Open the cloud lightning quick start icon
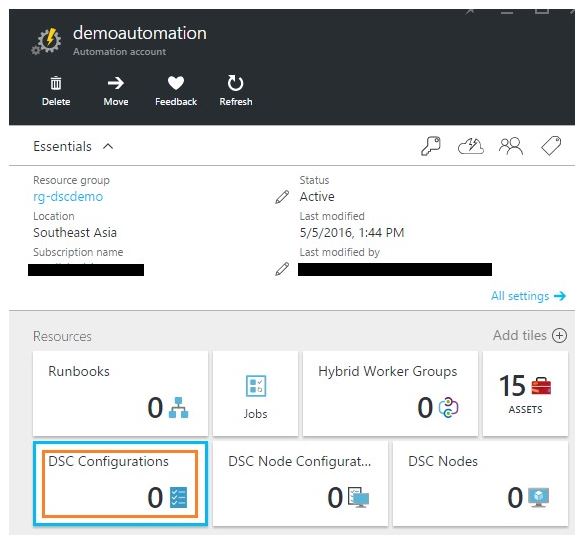The height and width of the screenshot is (545, 586). click(471, 146)
